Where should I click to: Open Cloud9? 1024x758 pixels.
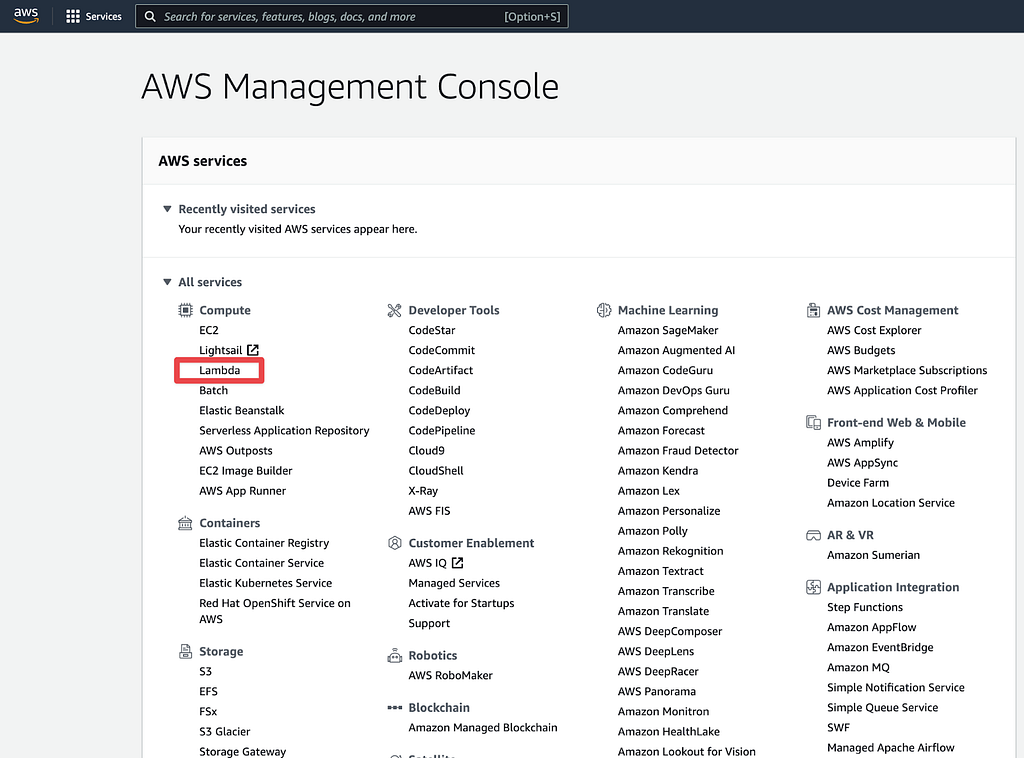426,450
